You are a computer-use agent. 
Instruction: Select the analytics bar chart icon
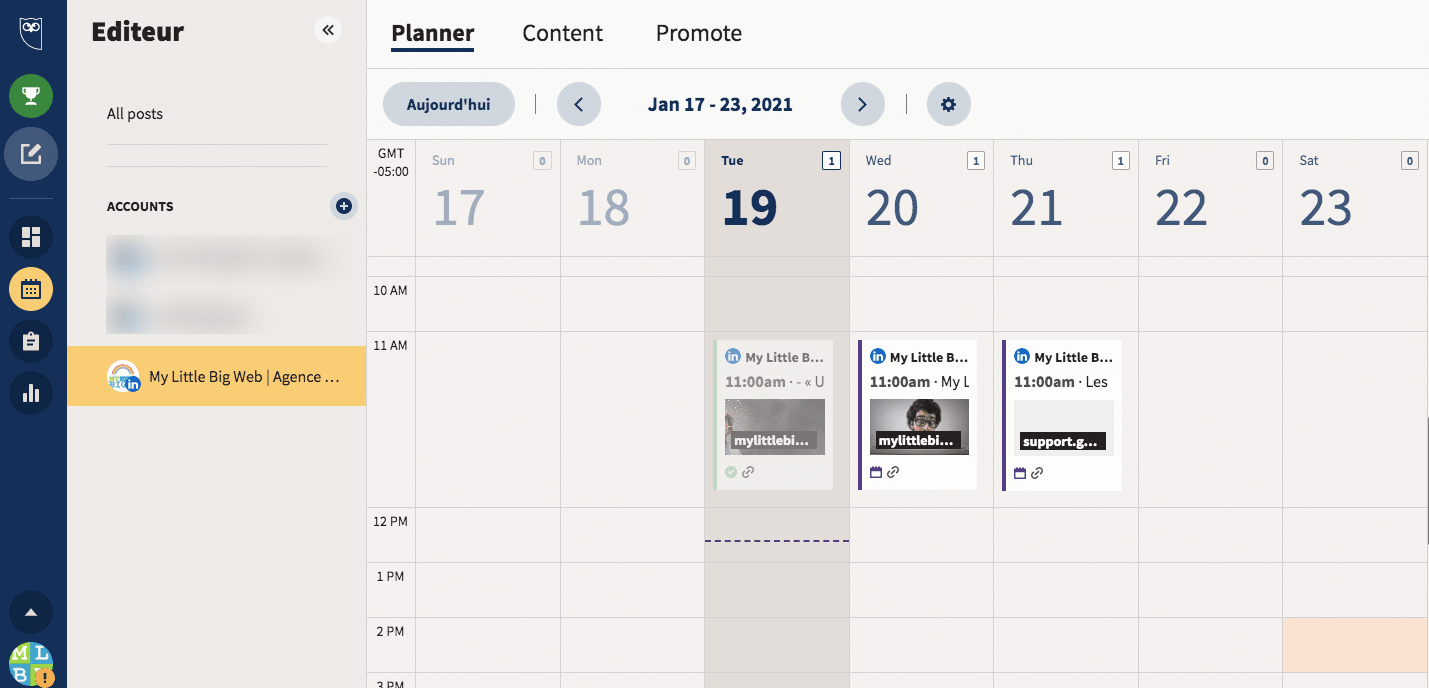31,393
